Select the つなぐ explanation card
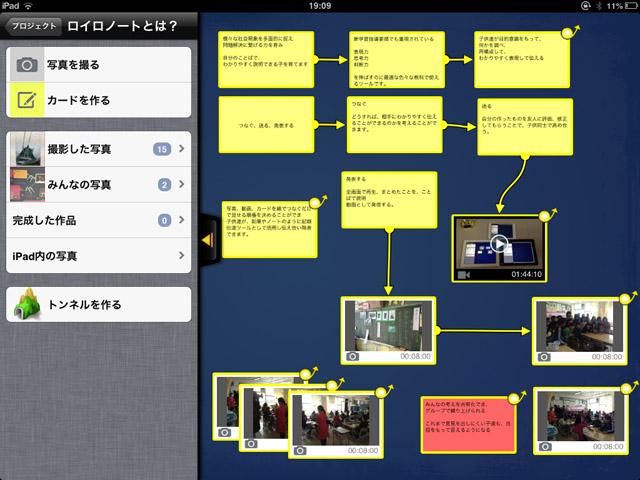The height and width of the screenshot is (480, 640). pos(395,125)
